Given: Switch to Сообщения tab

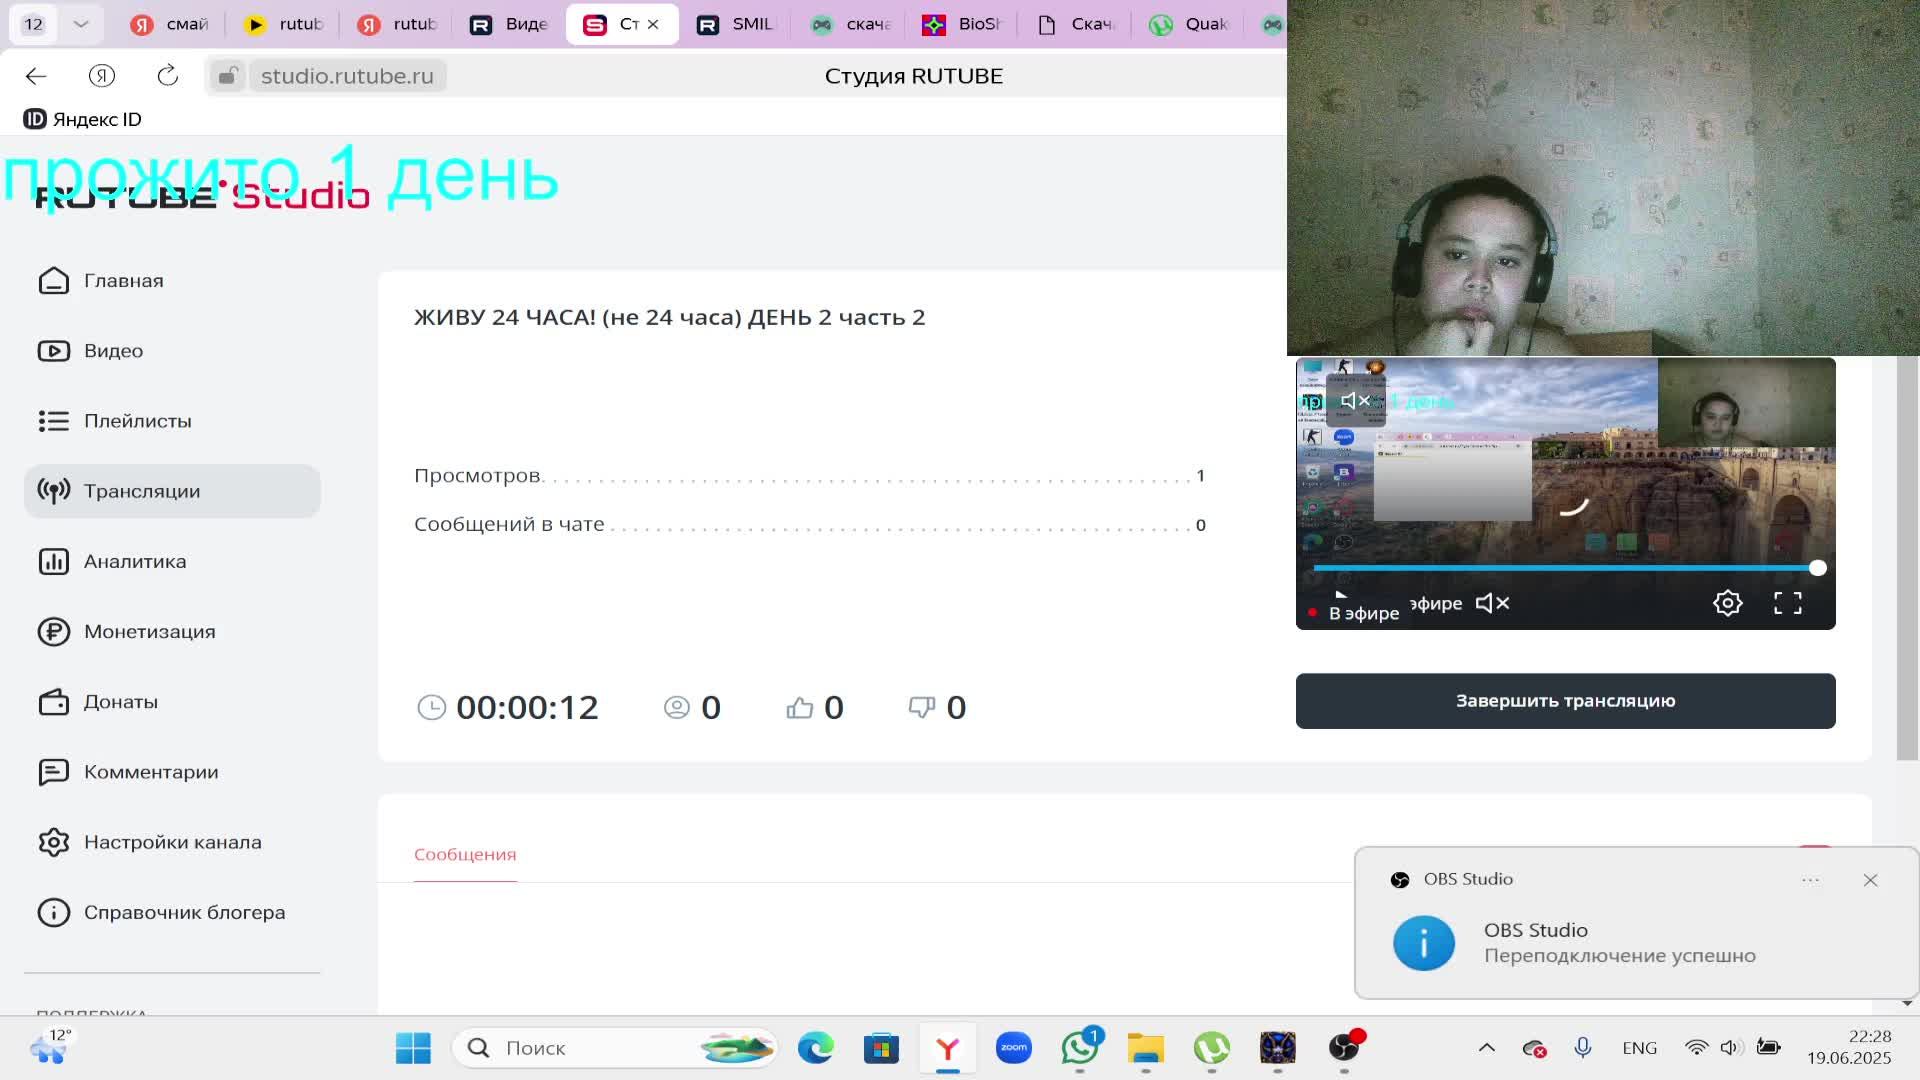Looking at the screenshot, I should [x=465, y=855].
